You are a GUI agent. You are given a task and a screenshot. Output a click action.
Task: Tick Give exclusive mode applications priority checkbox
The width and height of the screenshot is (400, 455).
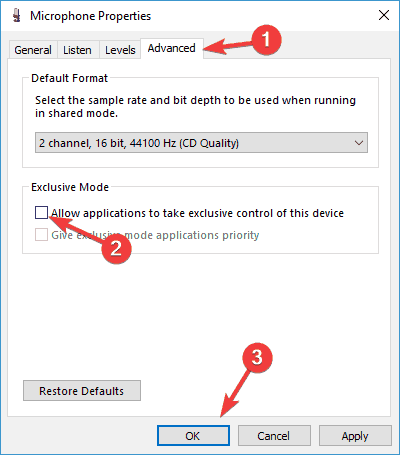(41, 235)
